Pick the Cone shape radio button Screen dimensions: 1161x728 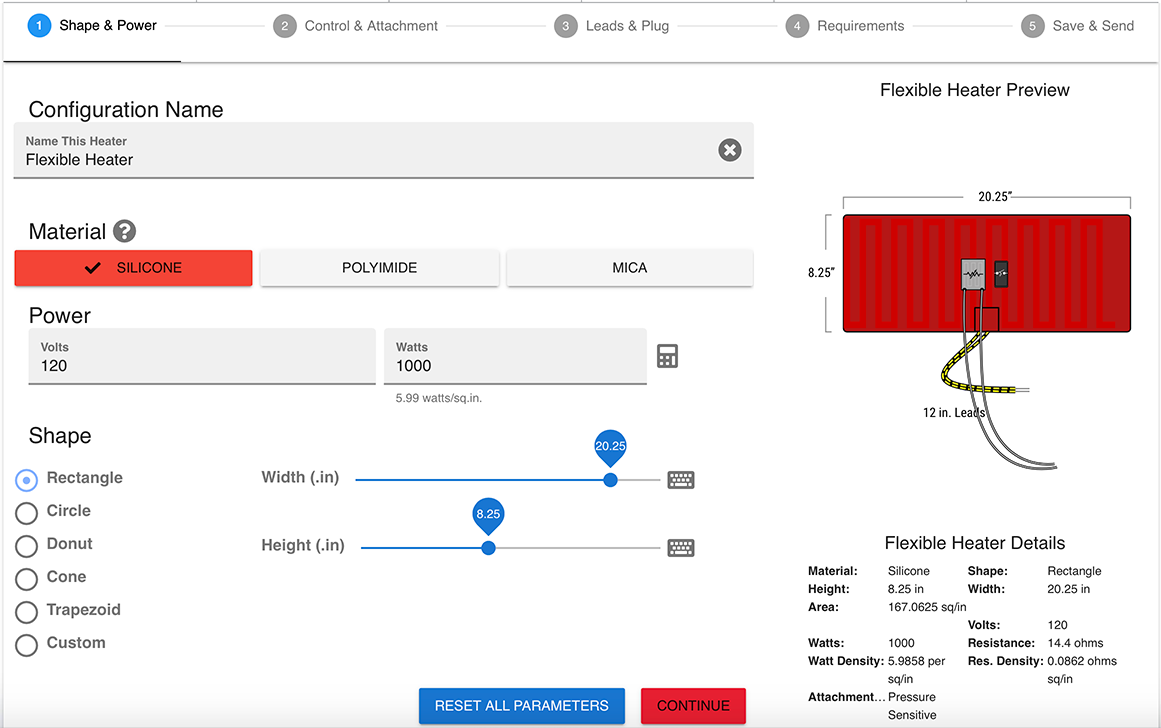[26, 578]
